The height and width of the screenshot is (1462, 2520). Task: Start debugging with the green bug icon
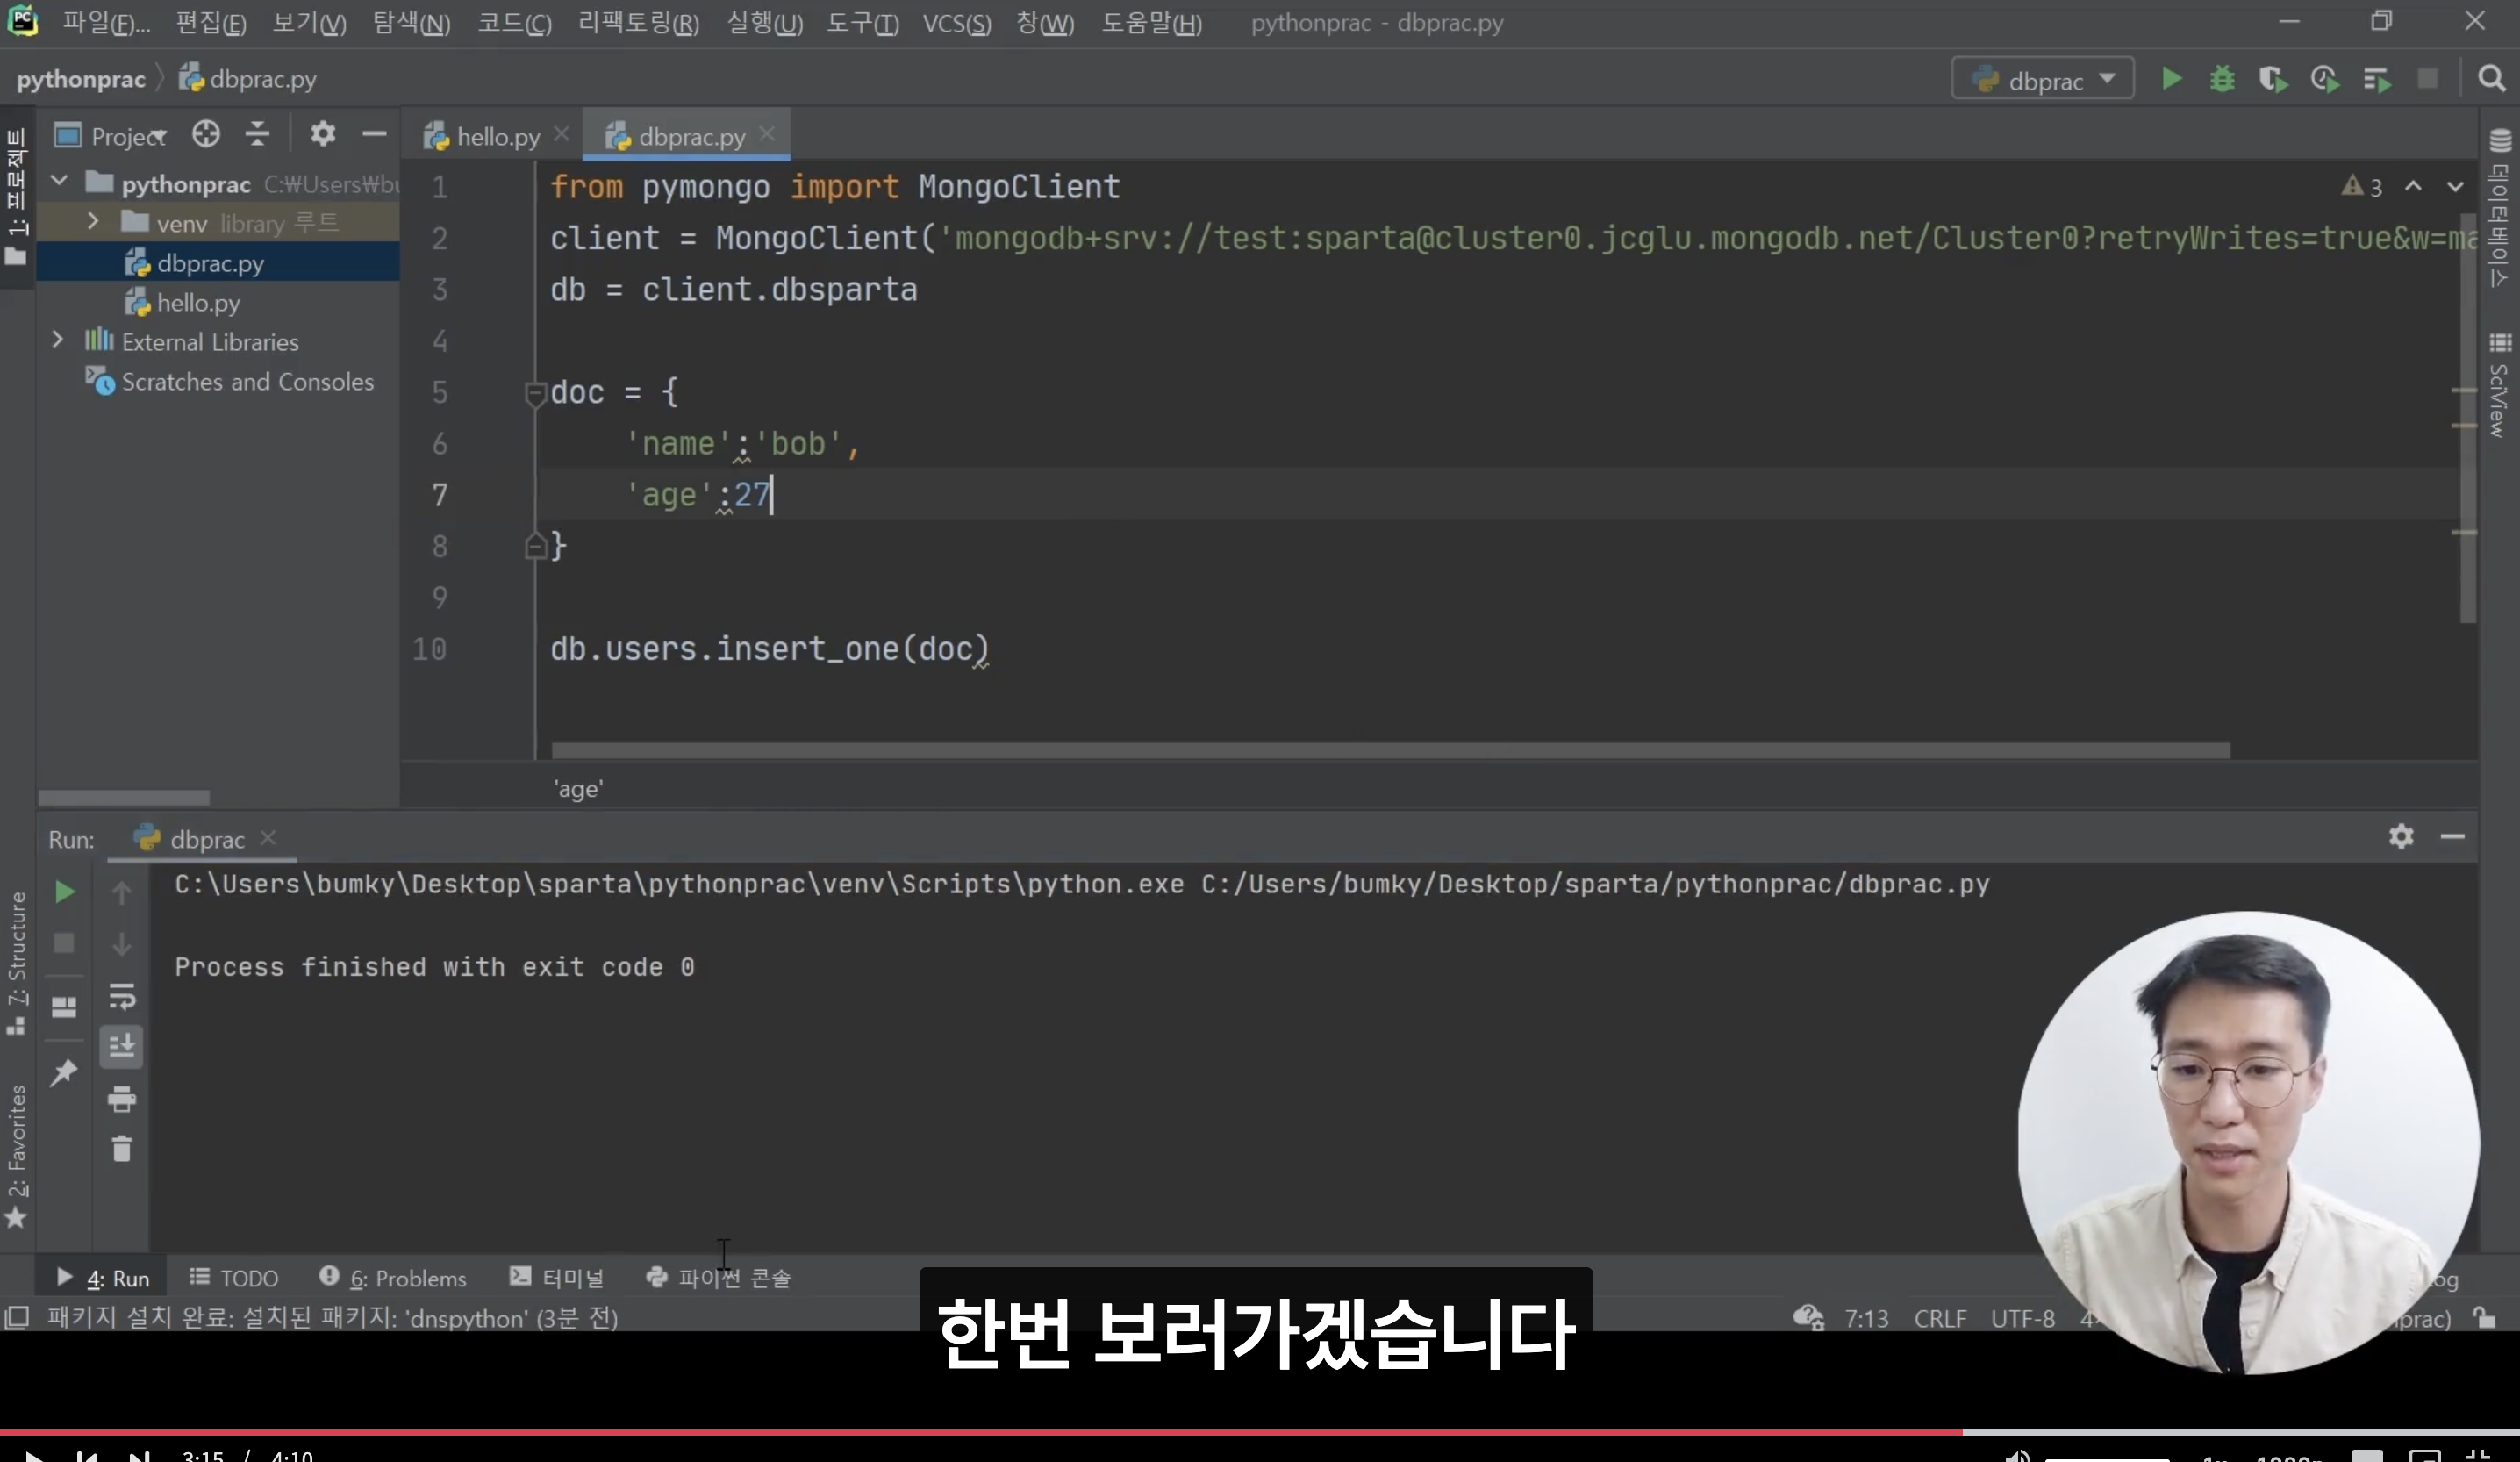click(2222, 79)
